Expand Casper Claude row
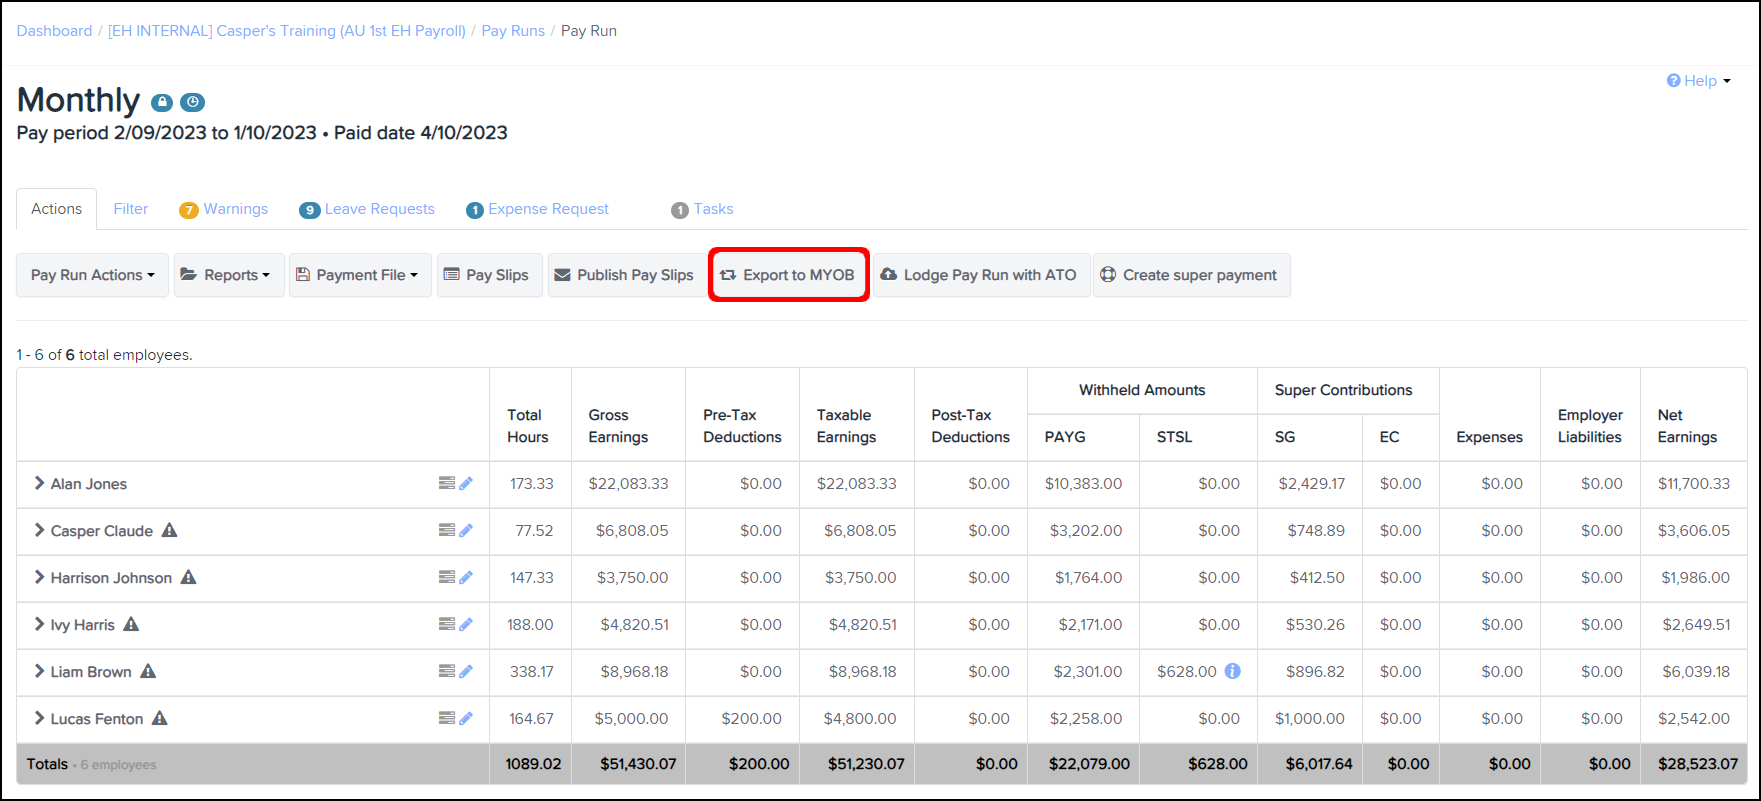The width and height of the screenshot is (1761, 801). click(x=39, y=530)
